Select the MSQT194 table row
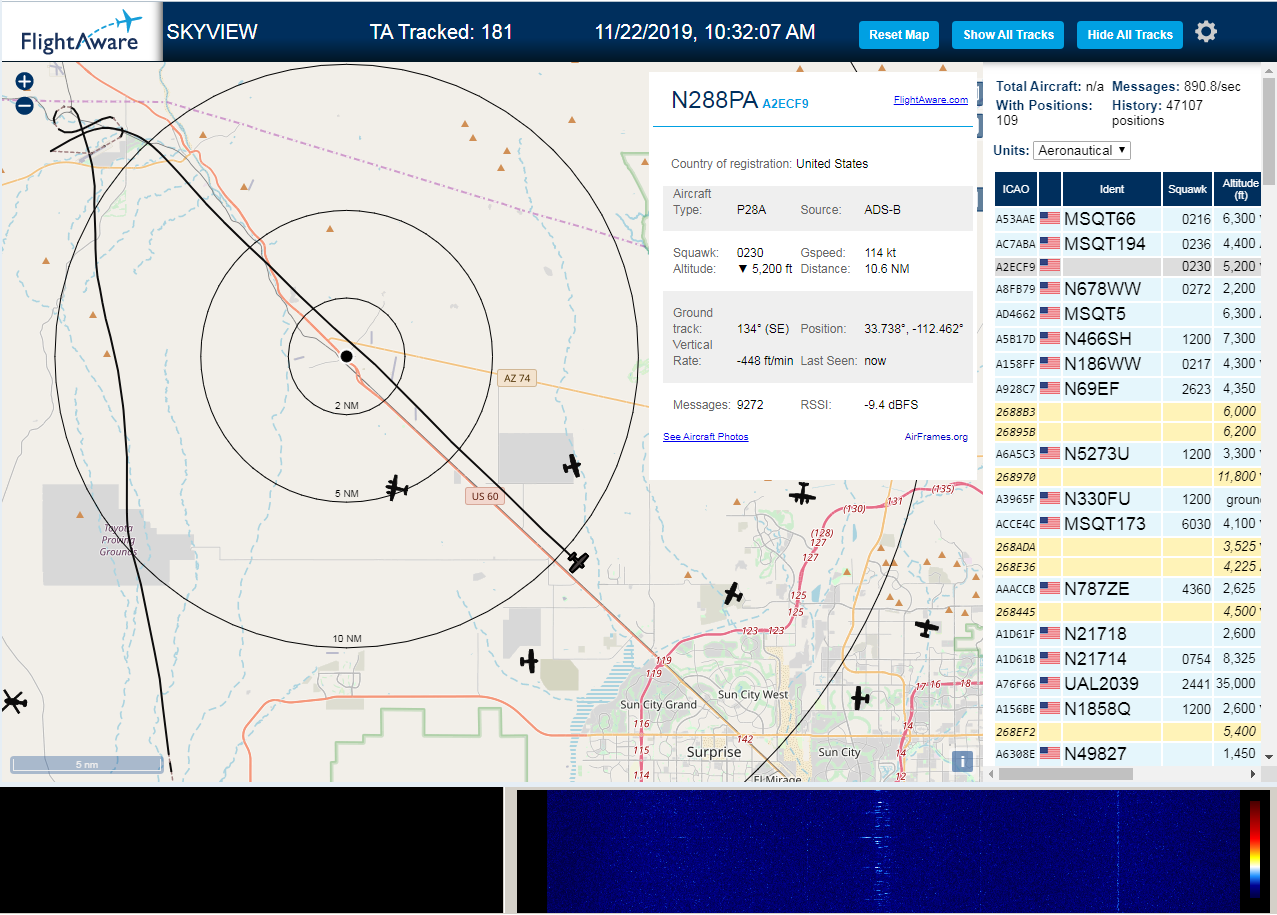1277x915 pixels. [x=1128, y=243]
